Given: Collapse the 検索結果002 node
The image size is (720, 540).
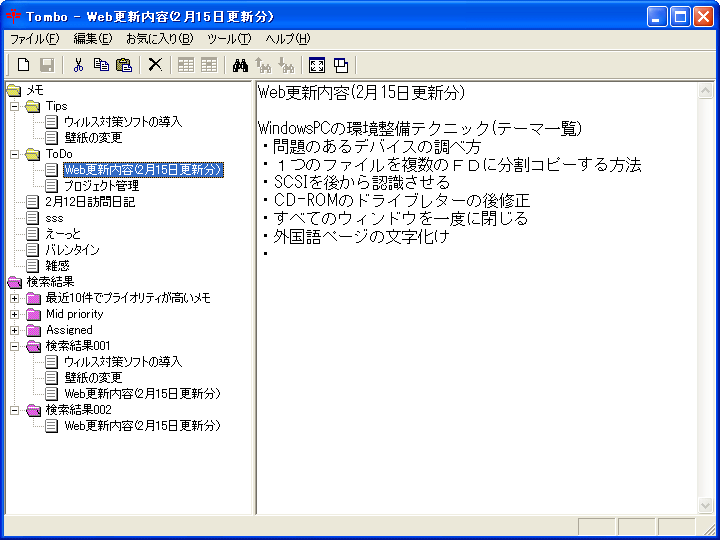Looking at the screenshot, I should pos(15,410).
